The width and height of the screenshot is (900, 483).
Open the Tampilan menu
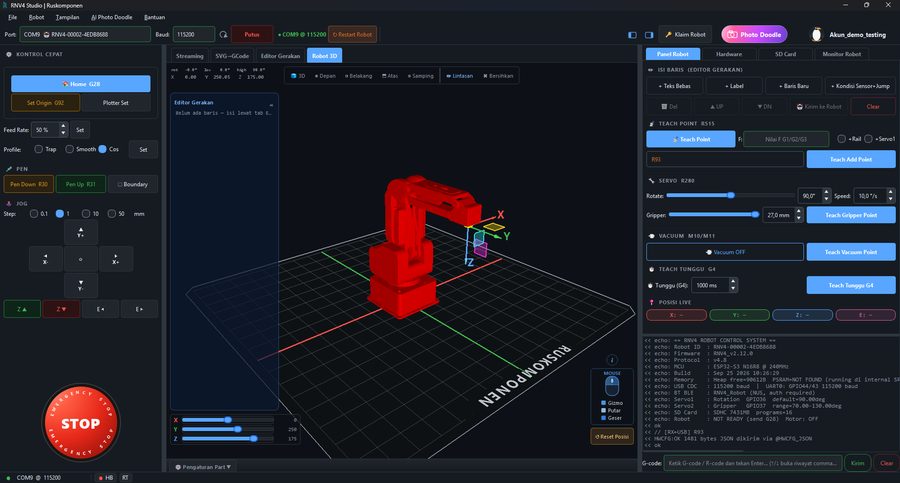67,17
